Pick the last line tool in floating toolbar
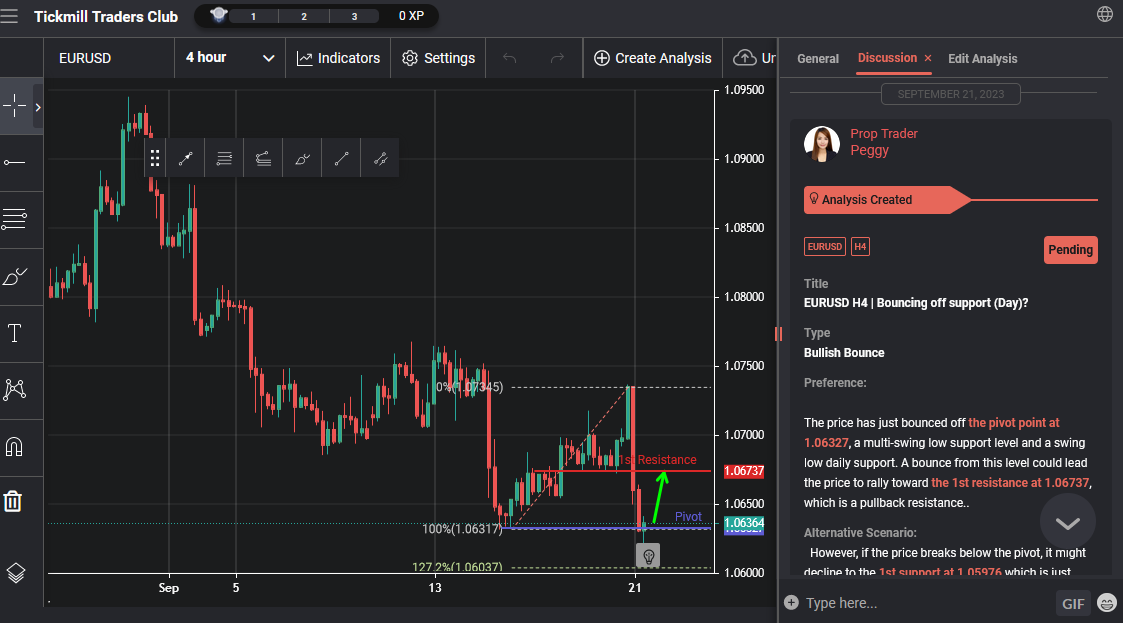This screenshot has height=623, width=1123. tap(380, 158)
